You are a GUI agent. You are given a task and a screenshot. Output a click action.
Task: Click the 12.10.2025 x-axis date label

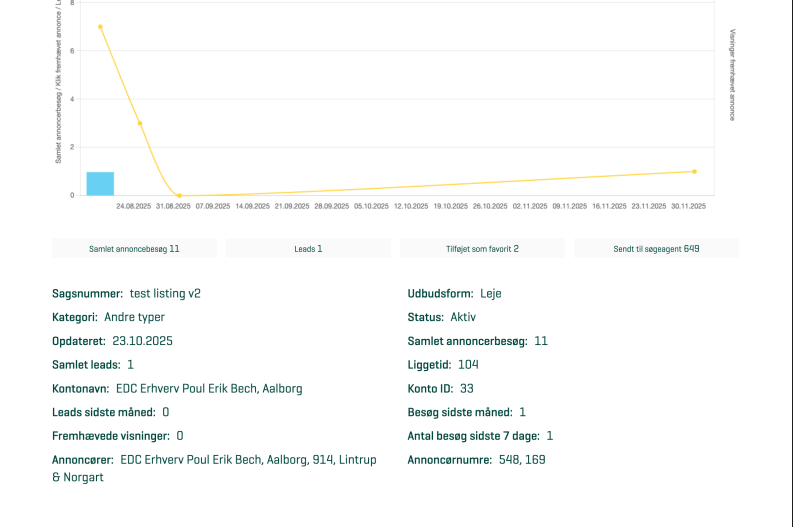(x=411, y=206)
